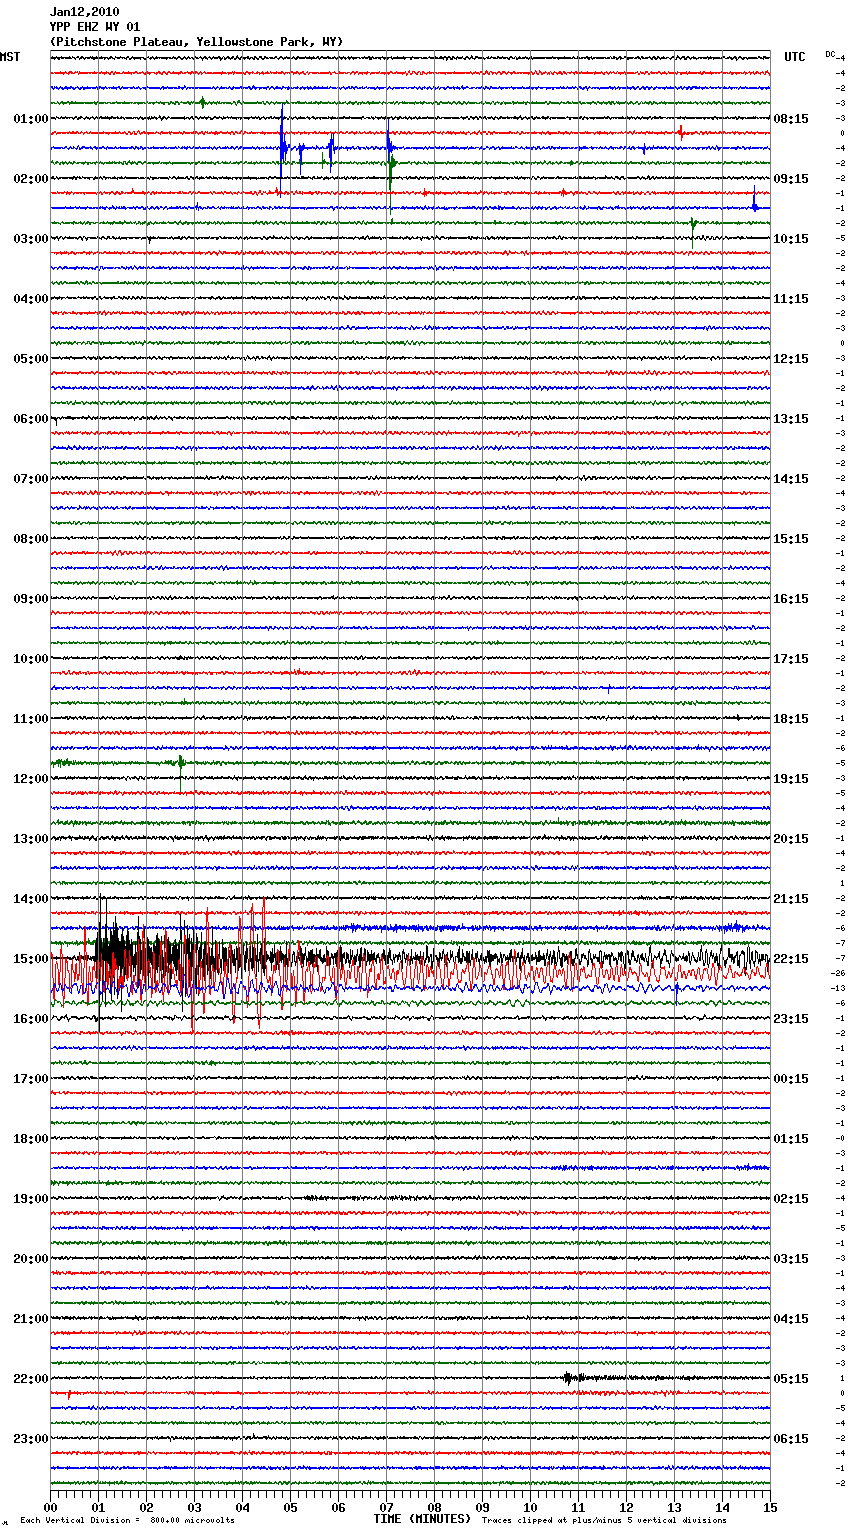Click the MST timezone label
This screenshot has width=850, height=1534.
pos(10,57)
